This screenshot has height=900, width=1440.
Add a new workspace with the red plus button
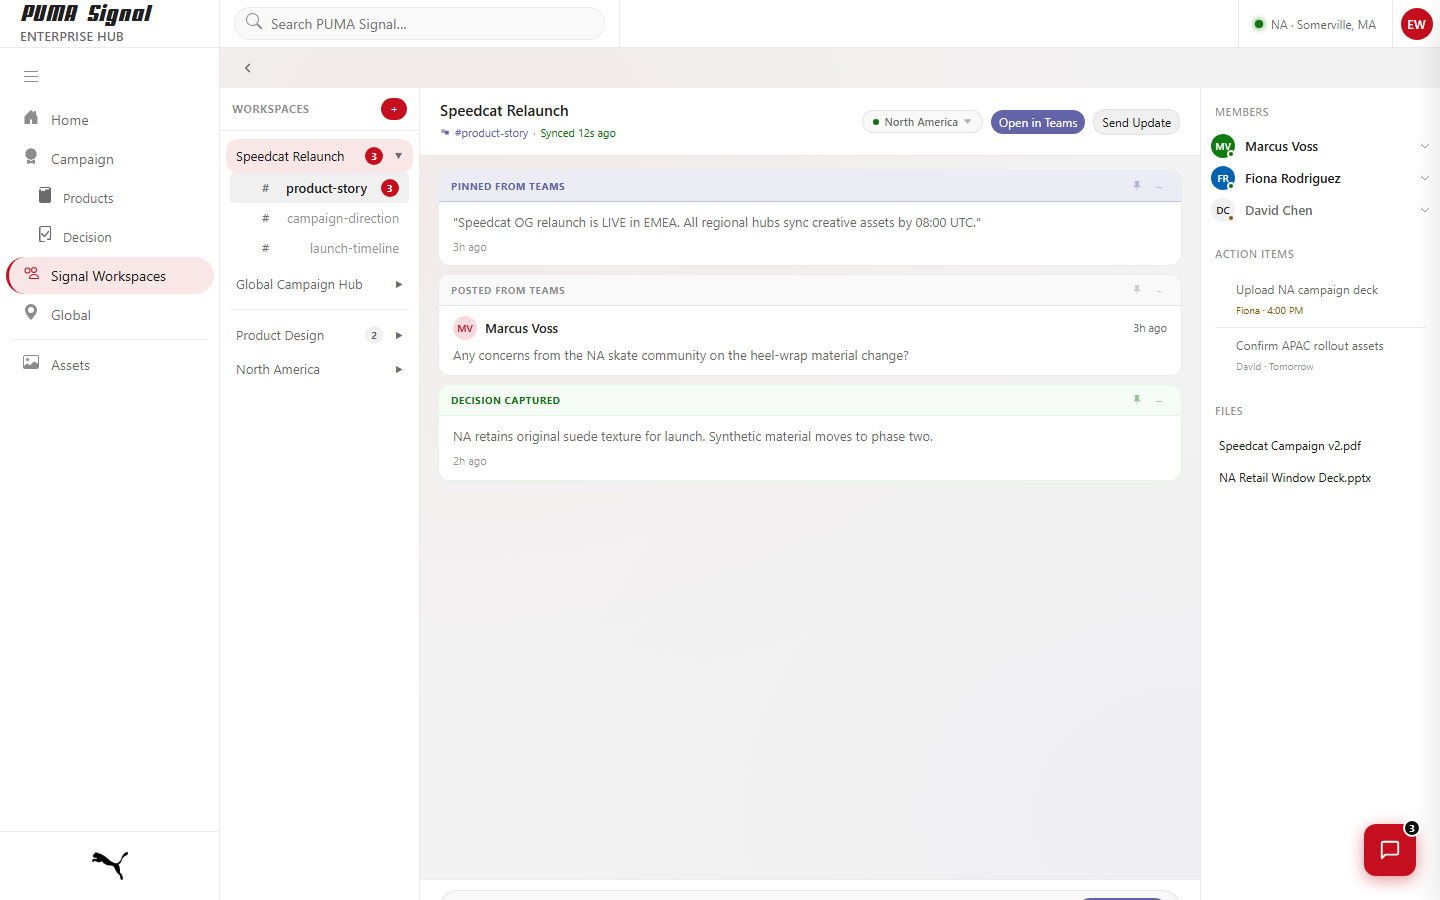point(394,109)
